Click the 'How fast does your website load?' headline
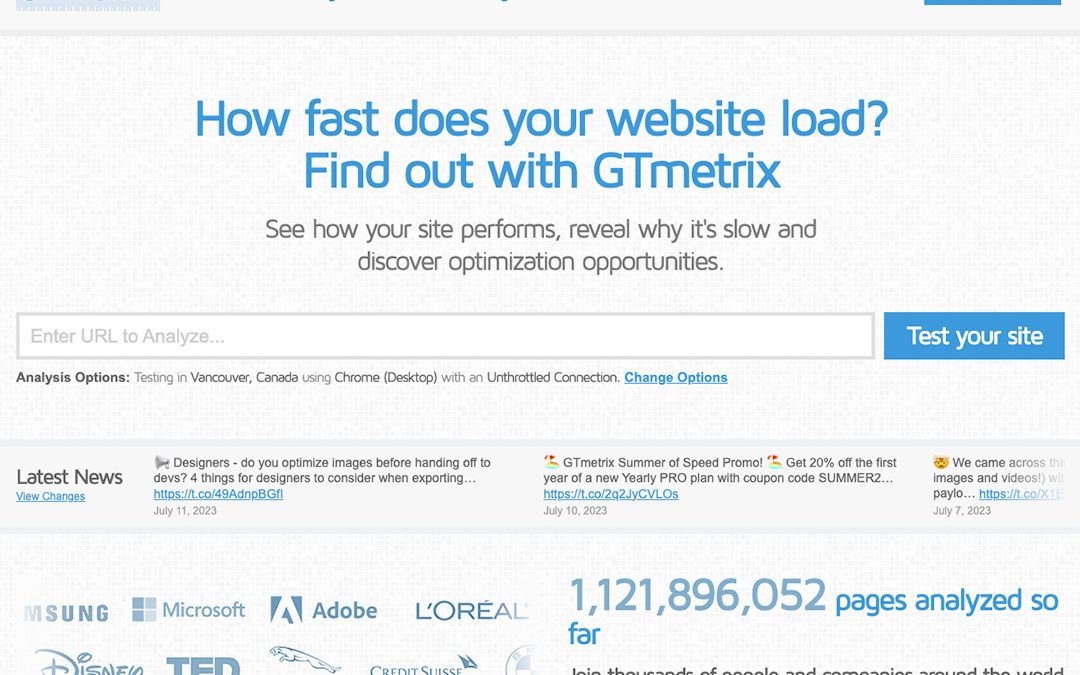Screen dimensions: 1080x675 point(541,119)
